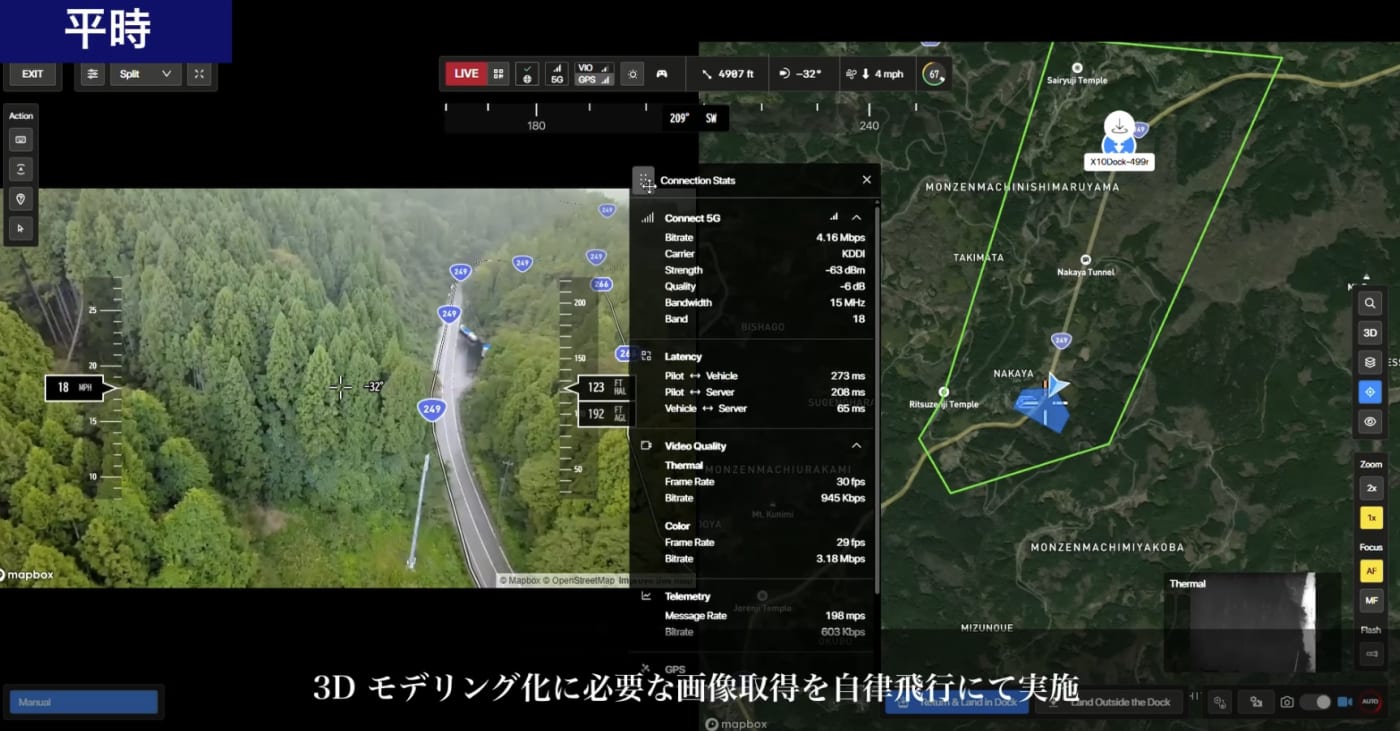
Task: Open the map layers selector
Action: (1370, 362)
